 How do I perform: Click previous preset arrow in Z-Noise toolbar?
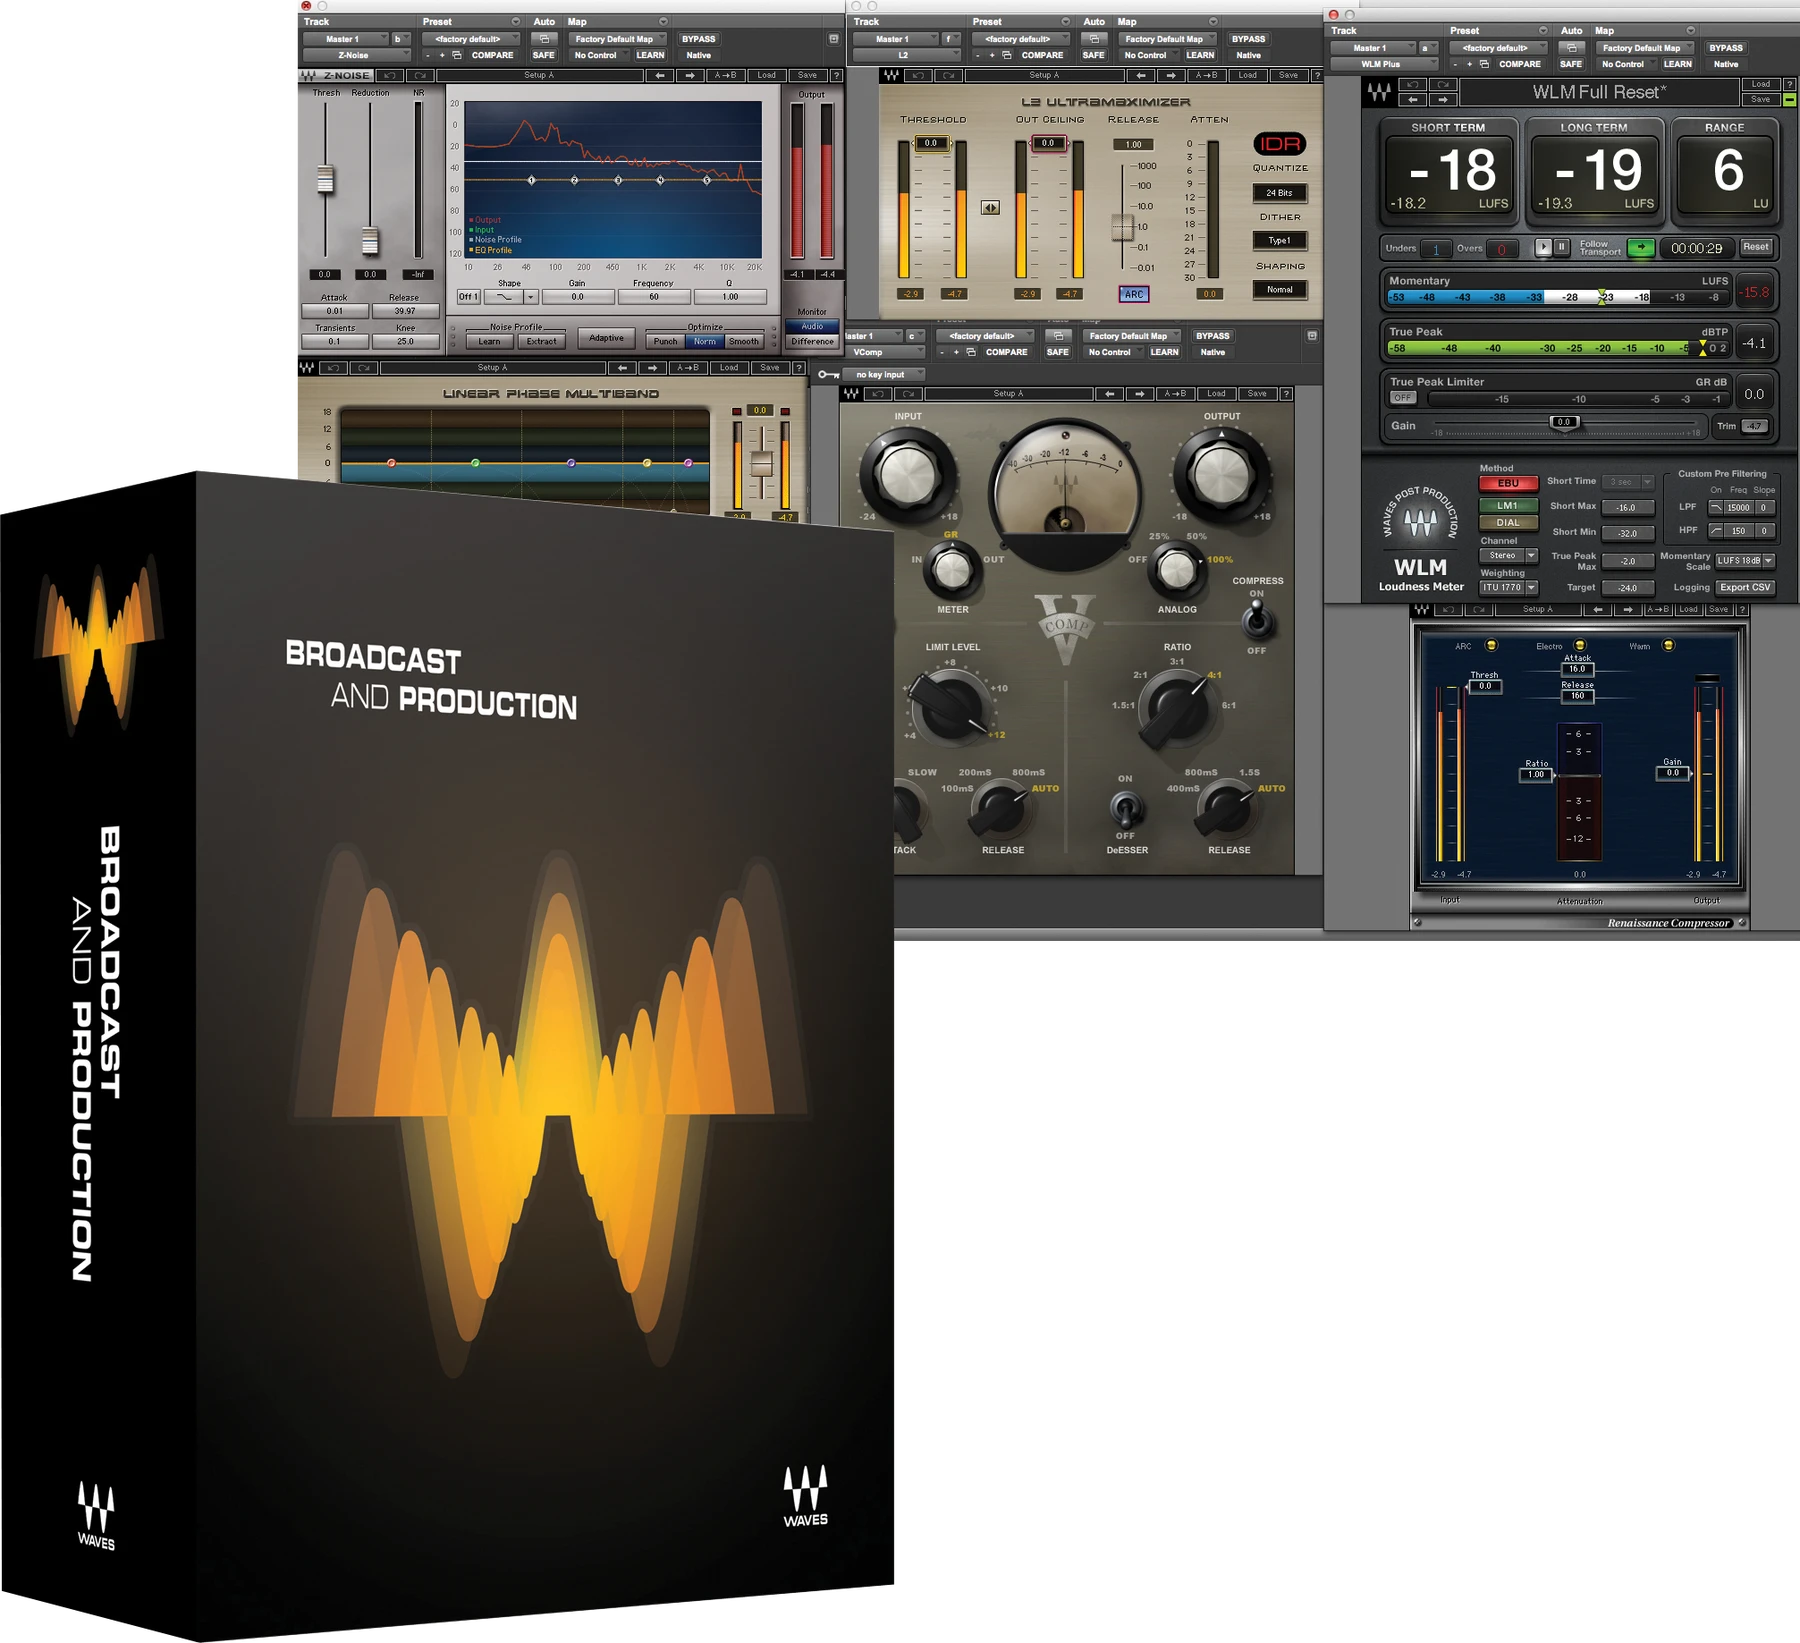coord(659,76)
